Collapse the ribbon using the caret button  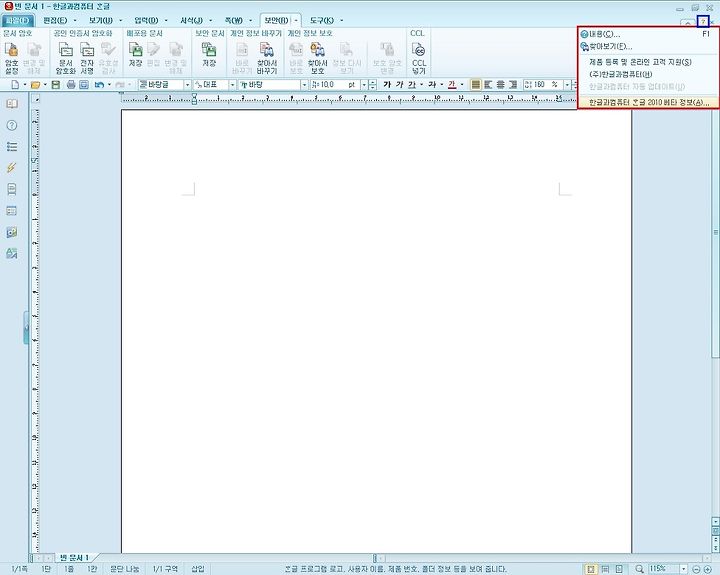[687, 23]
